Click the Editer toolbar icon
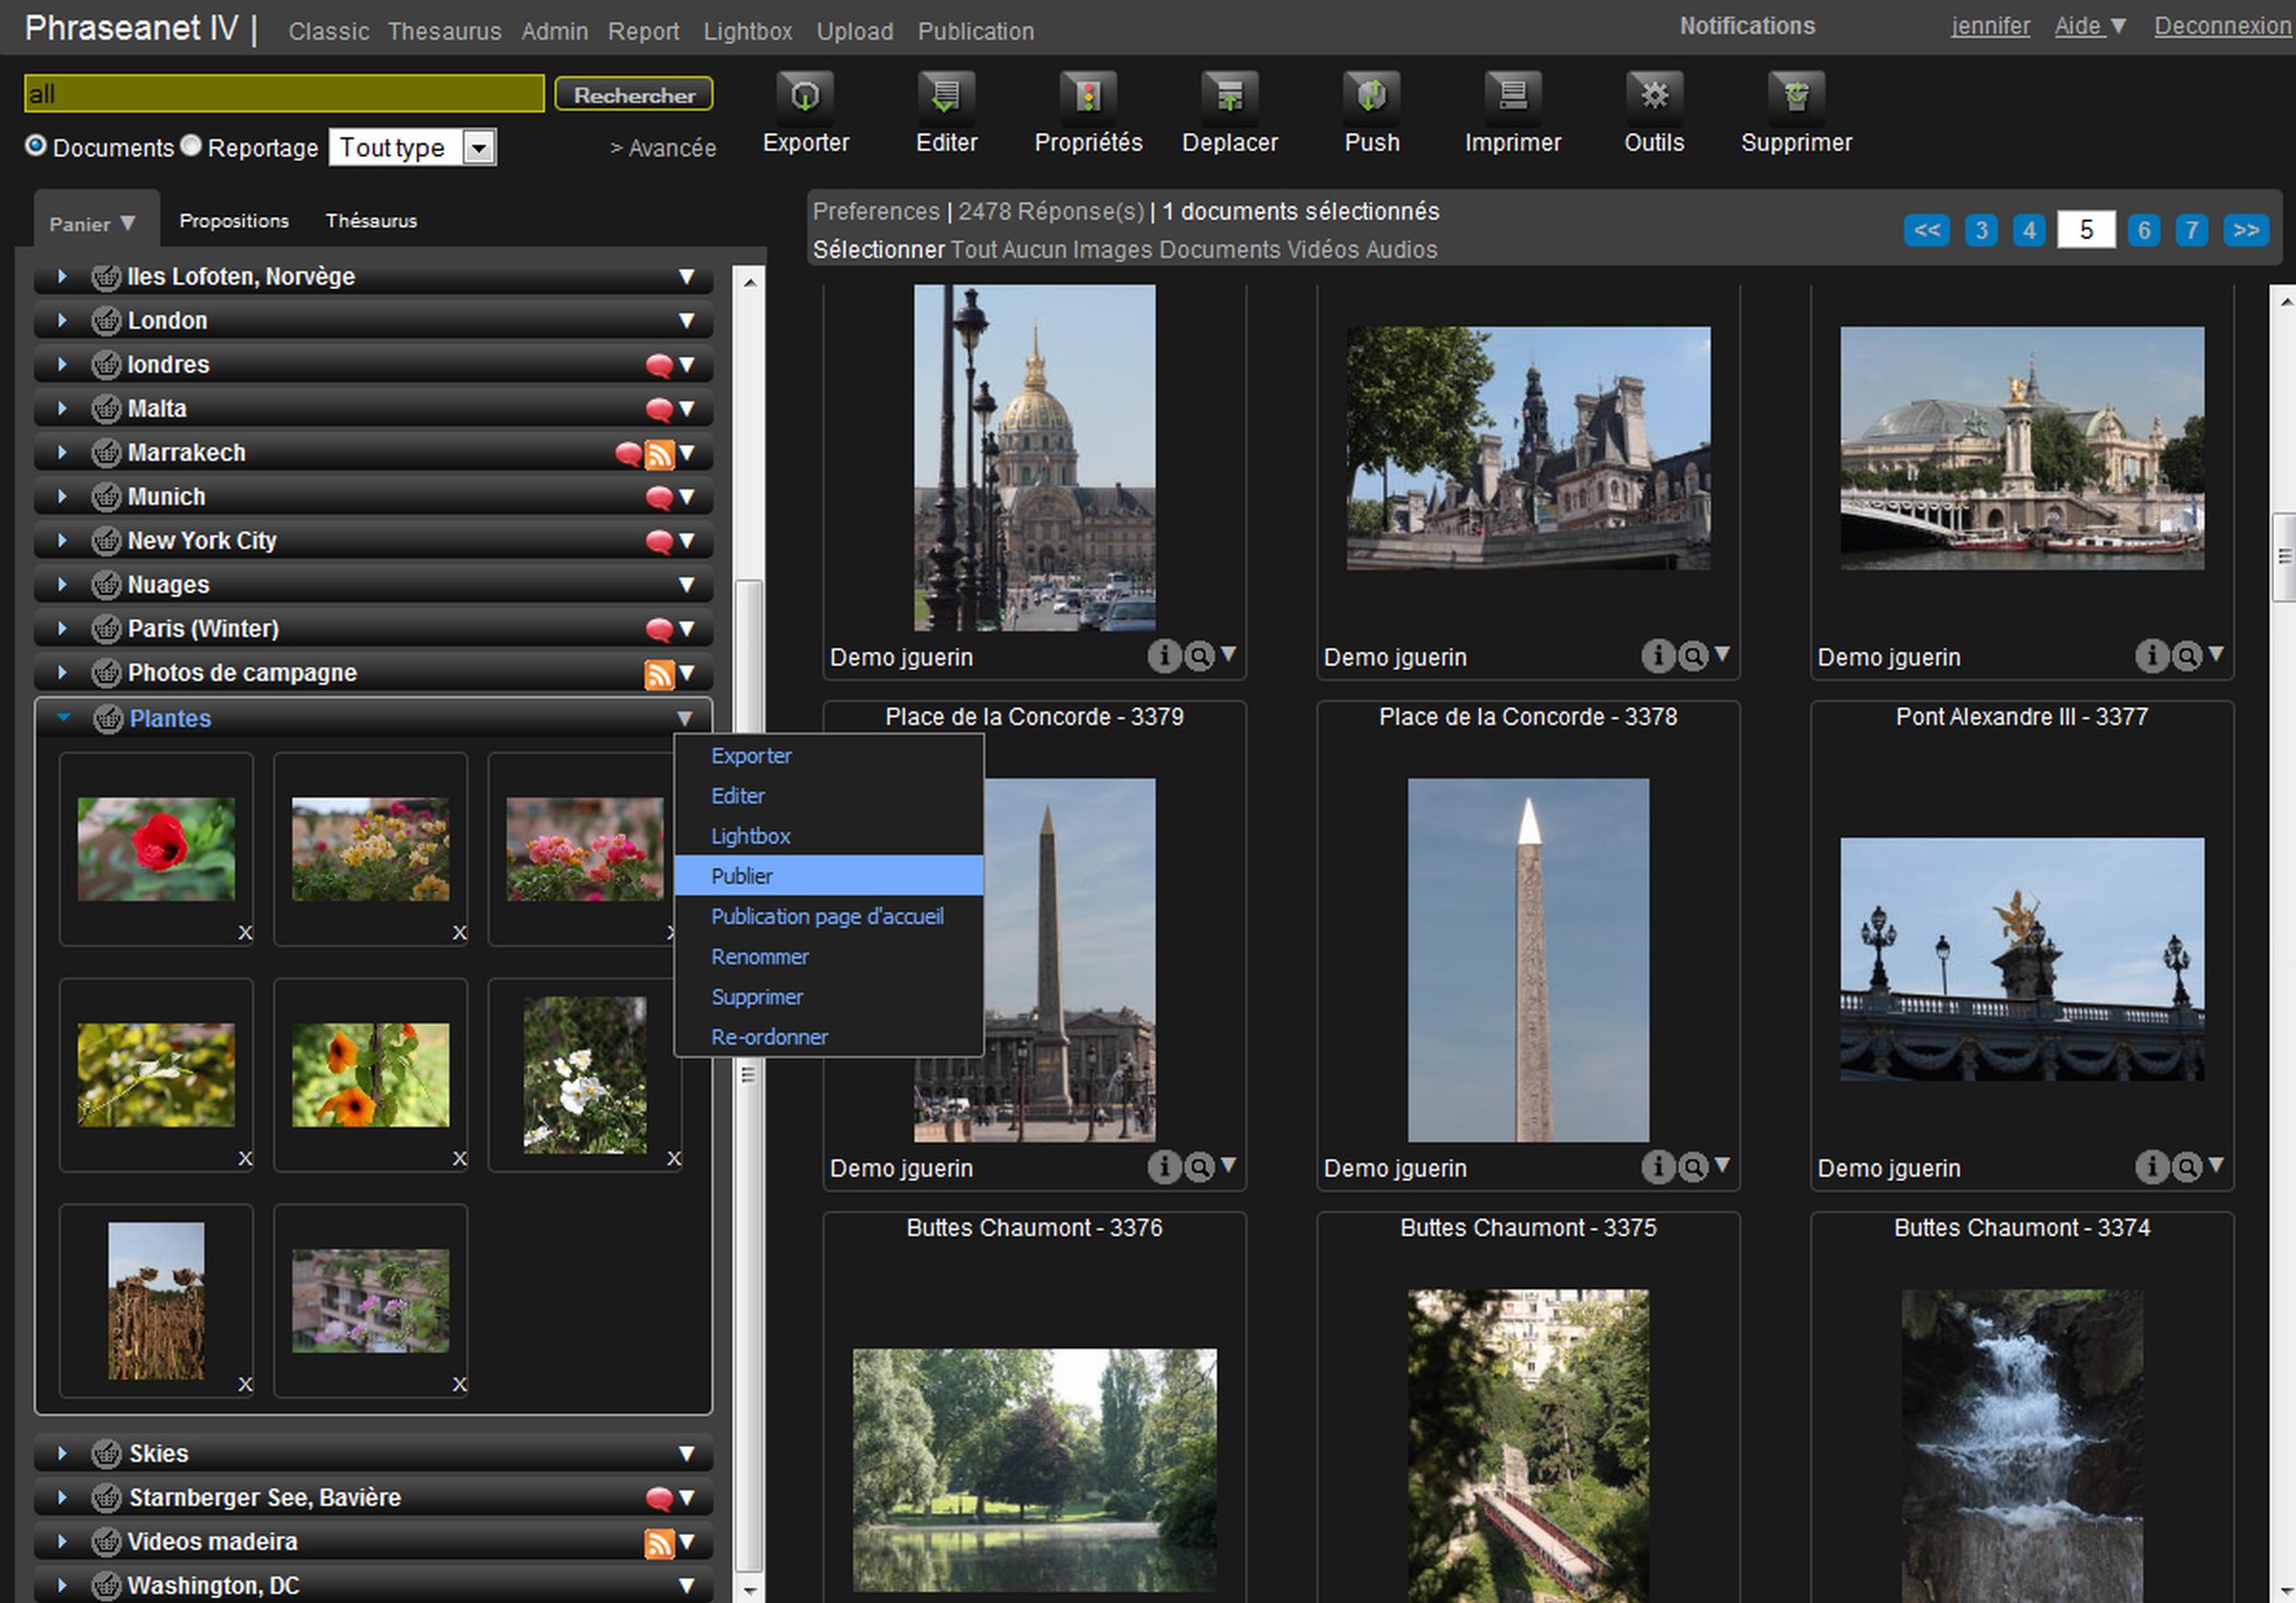This screenshot has width=2296, height=1603. coord(945,96)
